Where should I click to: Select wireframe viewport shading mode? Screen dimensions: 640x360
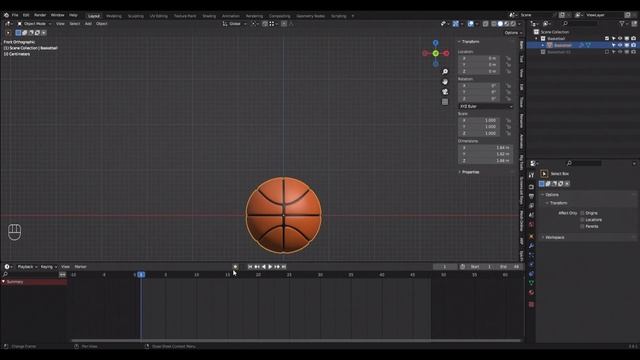point(494,24)
